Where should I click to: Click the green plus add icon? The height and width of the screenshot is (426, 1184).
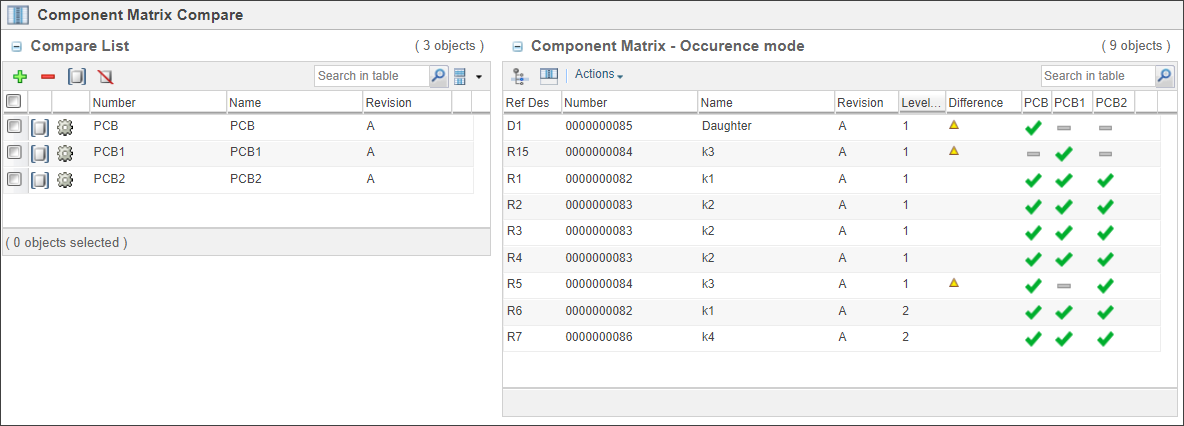click(x=20, y=76)
